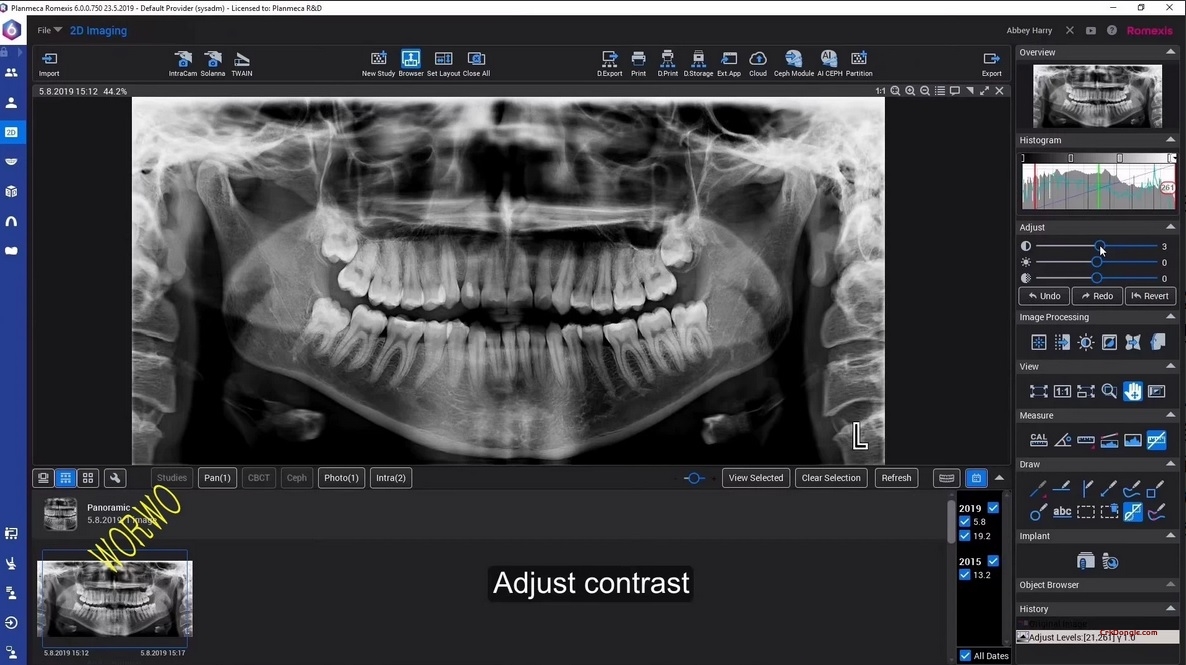Enable the All Dates checkbox
The height and width of the screenshot is (665, 1186).
point(963,655)
